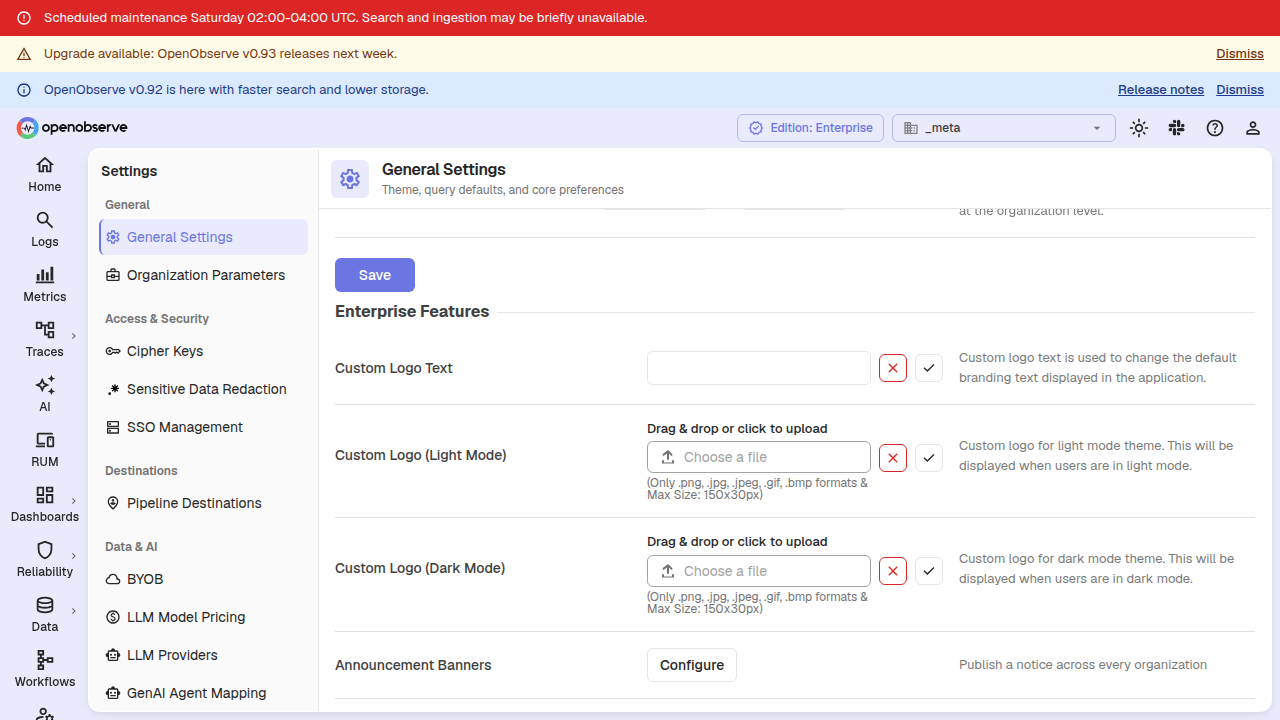This screenshot has width=1280, height=720.
Task: Remove the Dark Mode logo via red X
Action: [893, 571]
